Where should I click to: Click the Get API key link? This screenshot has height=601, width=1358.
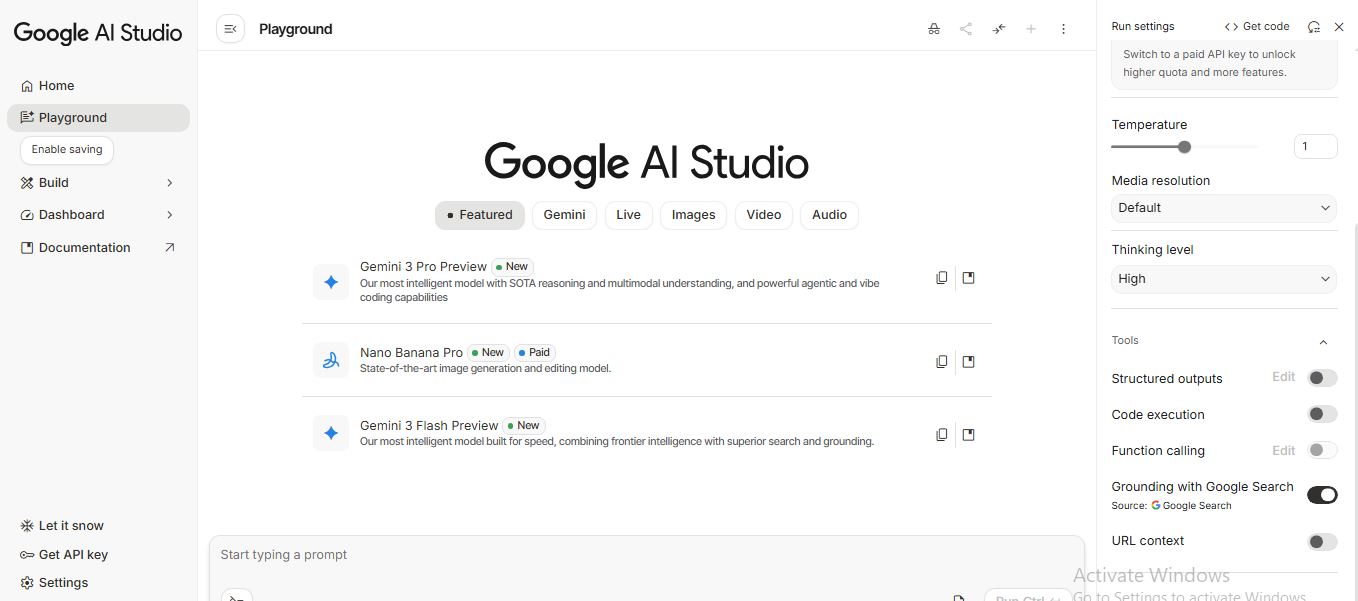[73, 554]
